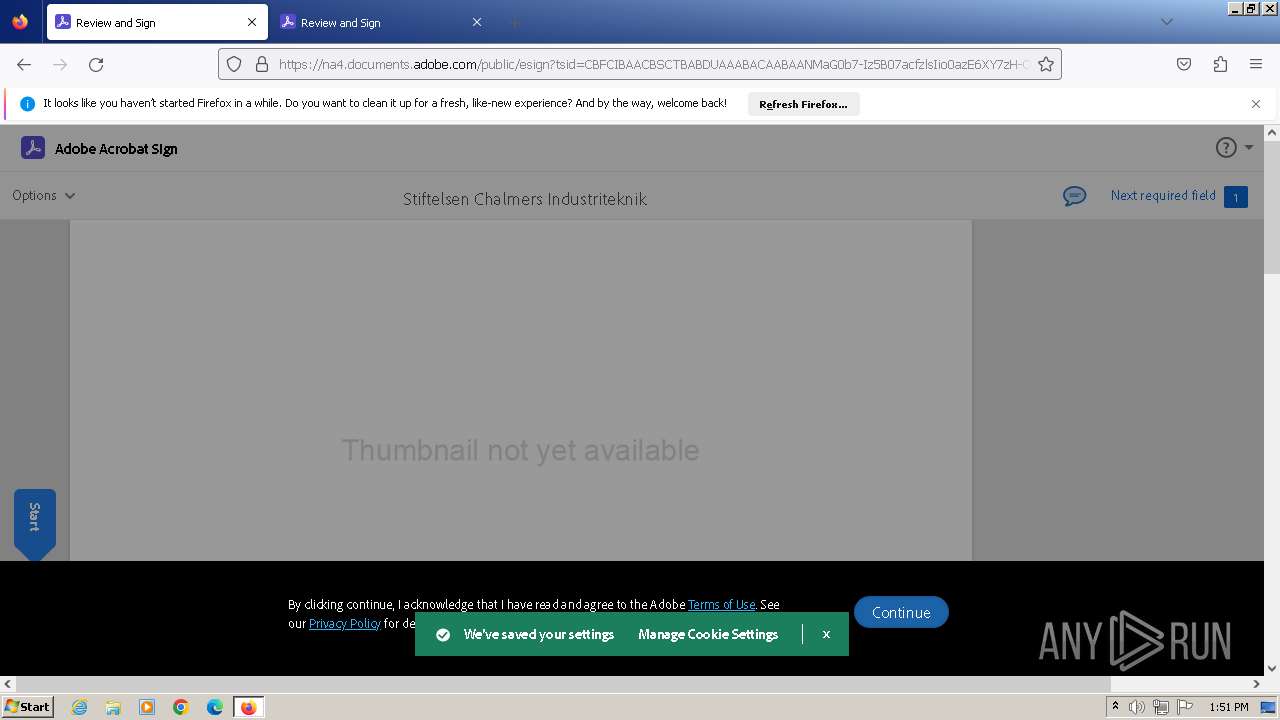
Task: Open network tray icon
Action: click(1161, 707)
